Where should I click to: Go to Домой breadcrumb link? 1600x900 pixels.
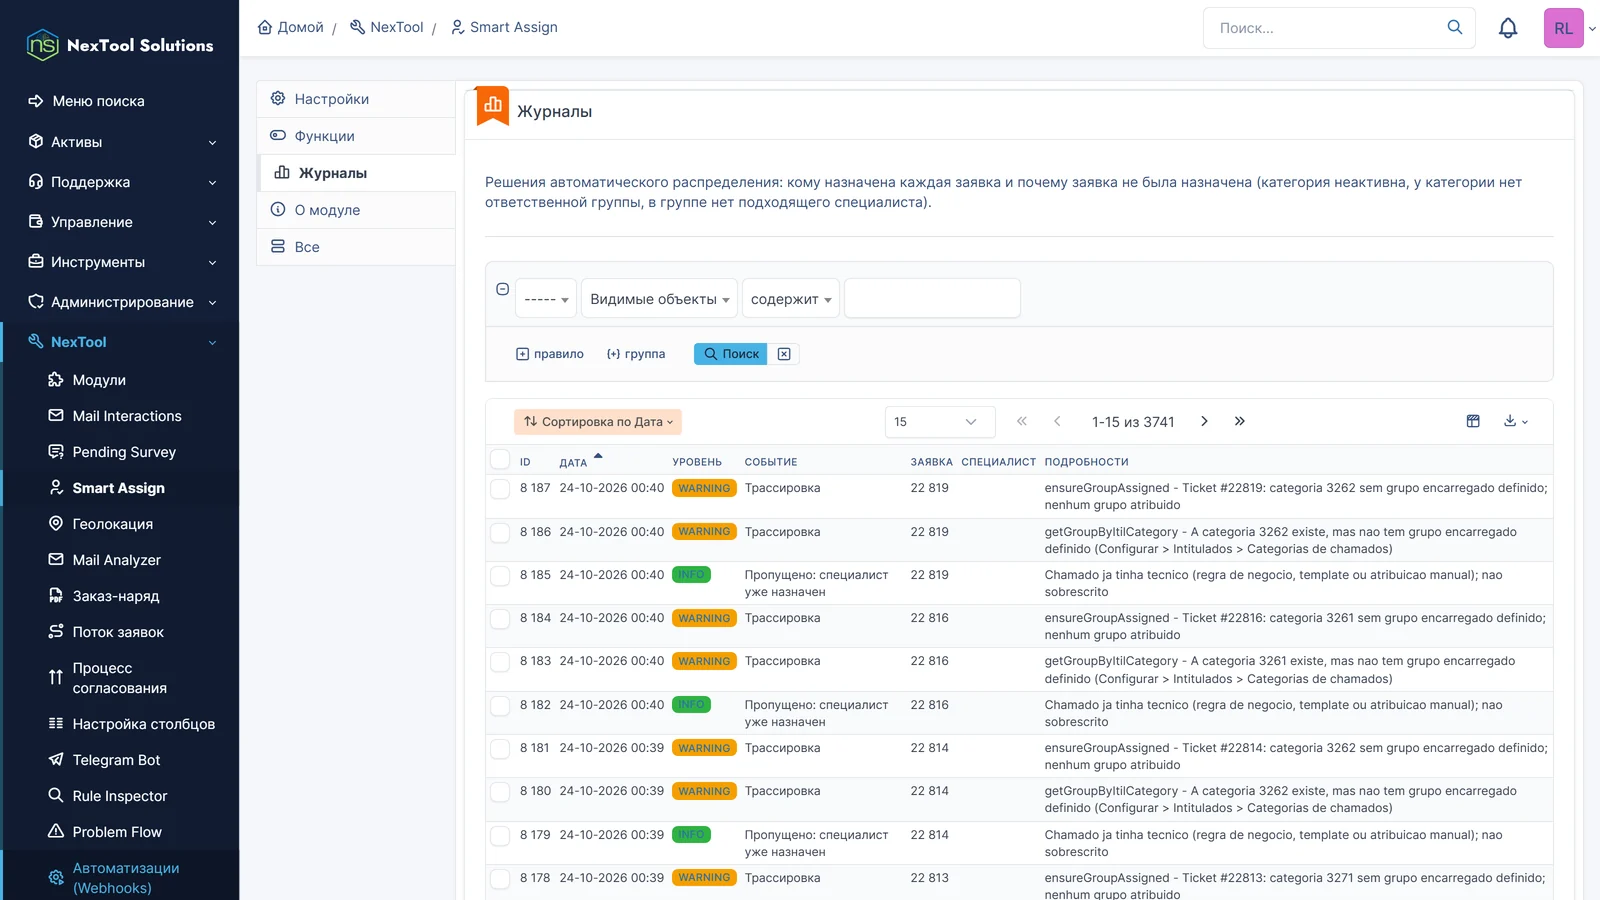point(291,27)
